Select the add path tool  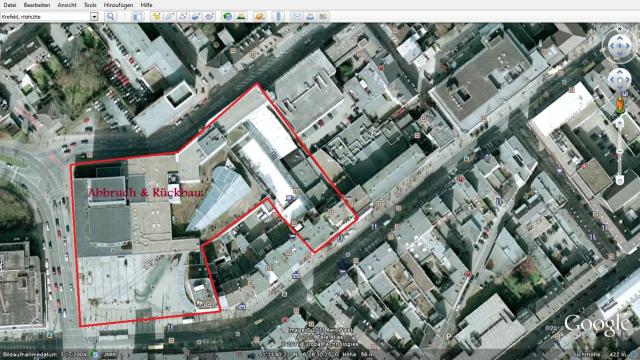click(x=183, y=16)
